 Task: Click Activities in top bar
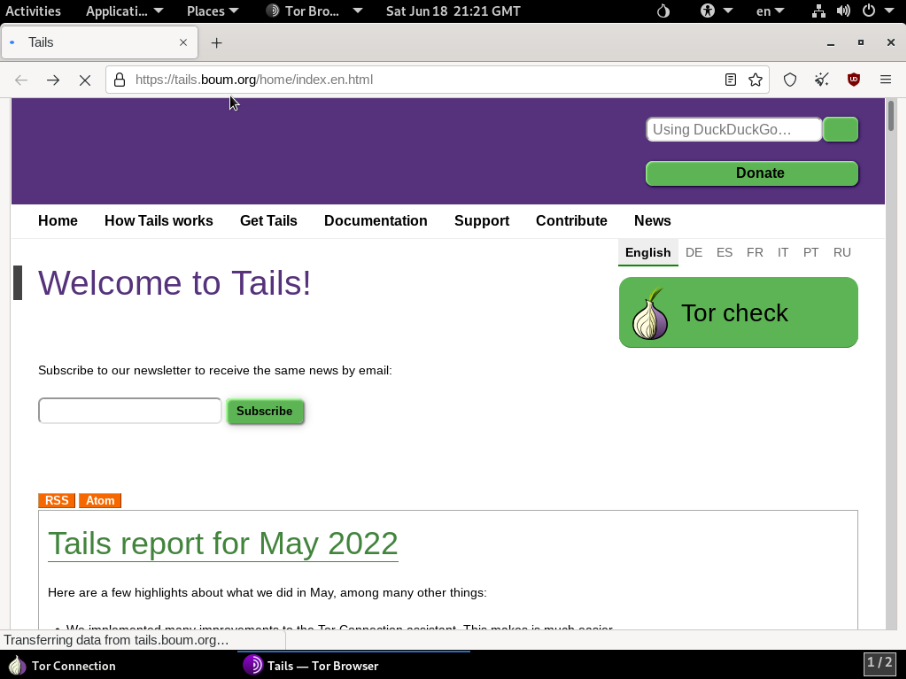[x=33, y=11]
